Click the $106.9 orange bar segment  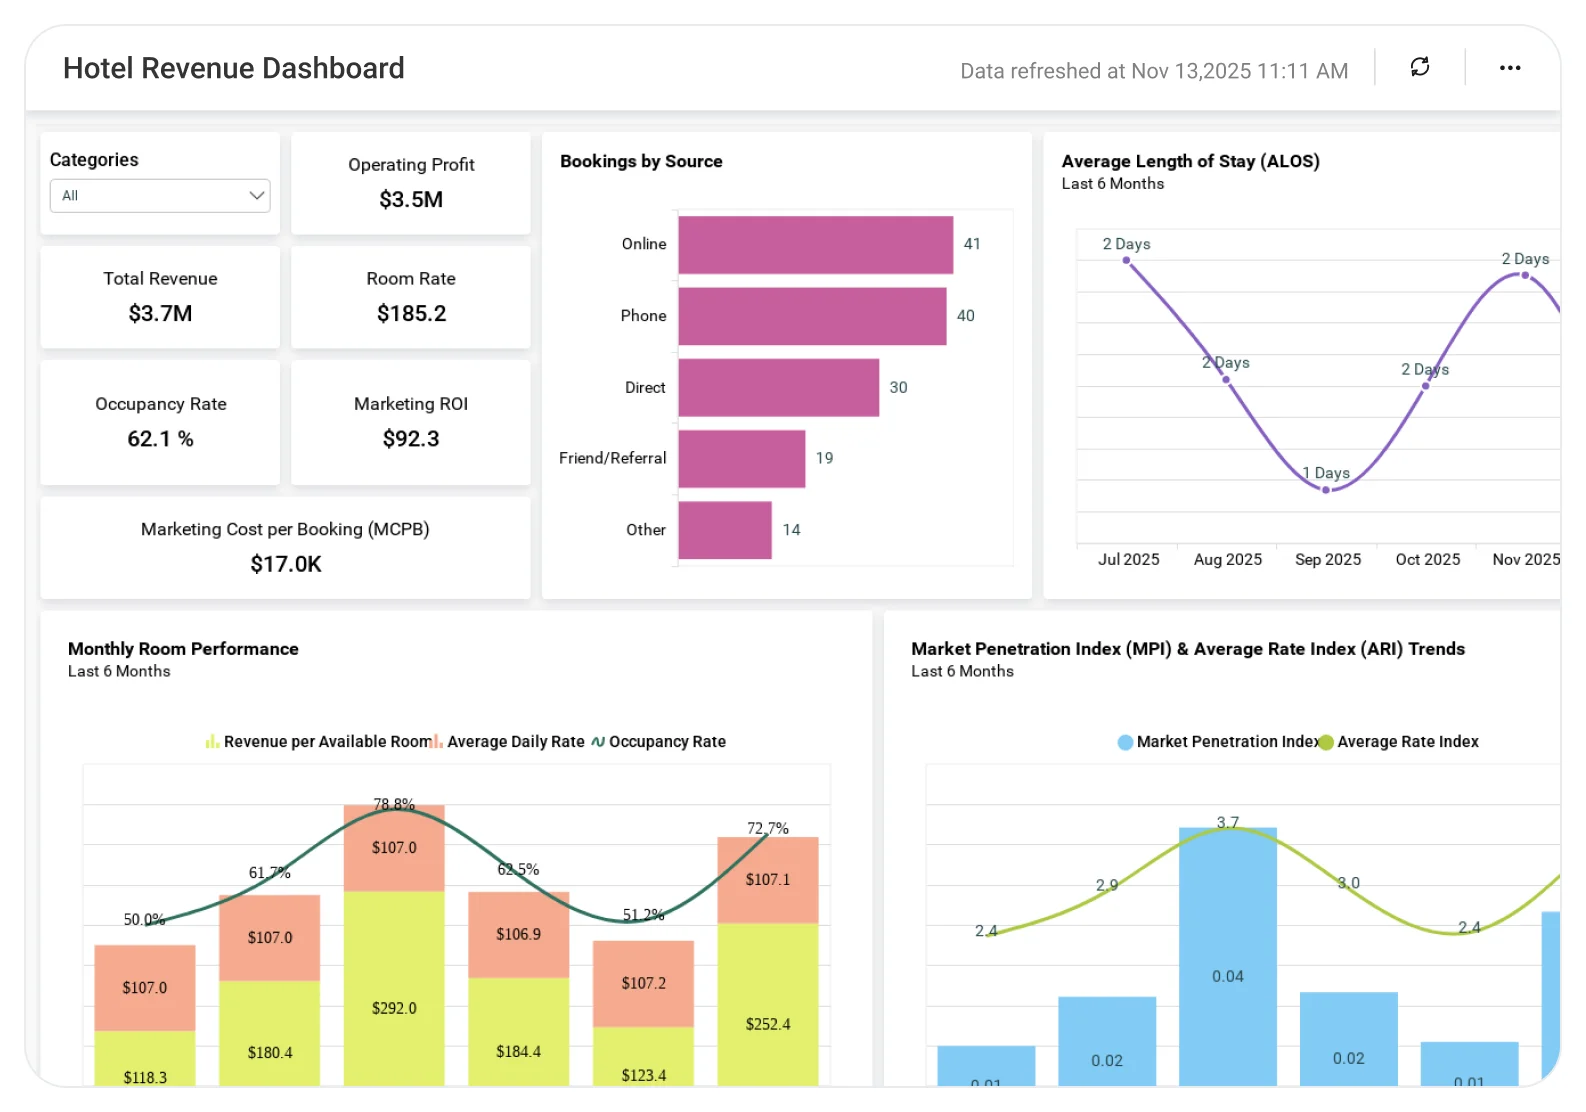(x=519, y=935)
